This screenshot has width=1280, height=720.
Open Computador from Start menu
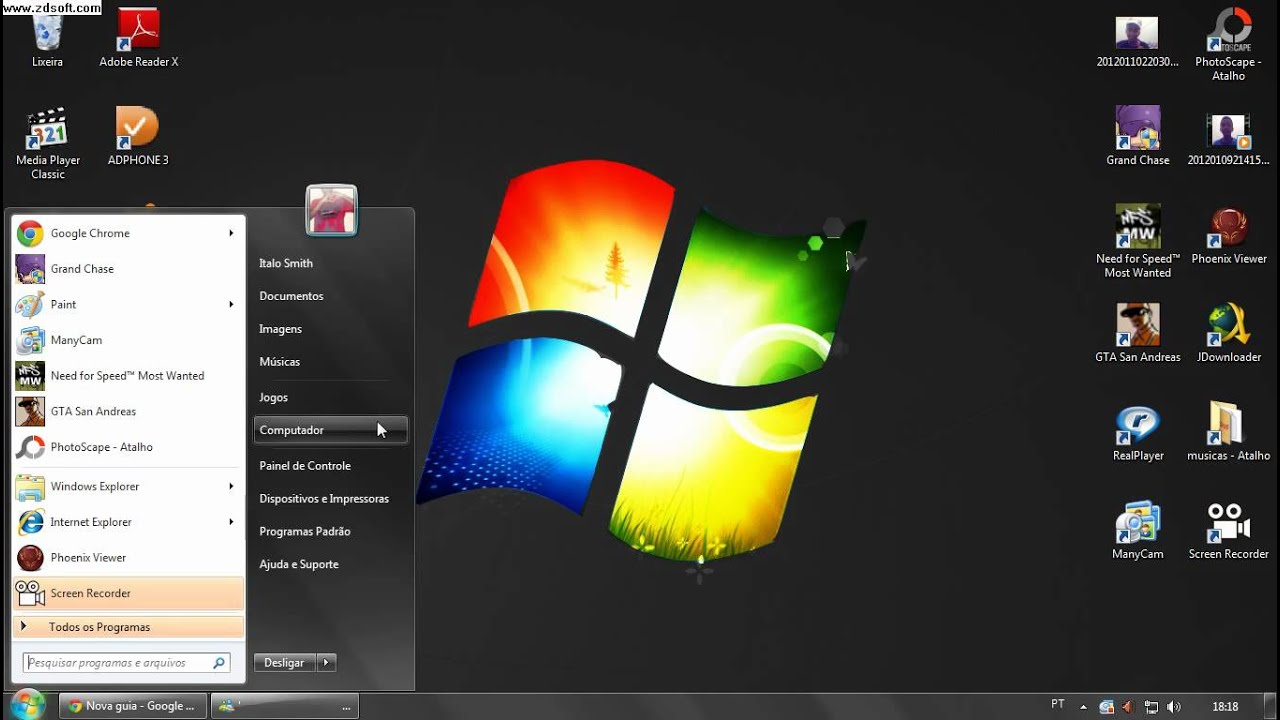point(330,430)
